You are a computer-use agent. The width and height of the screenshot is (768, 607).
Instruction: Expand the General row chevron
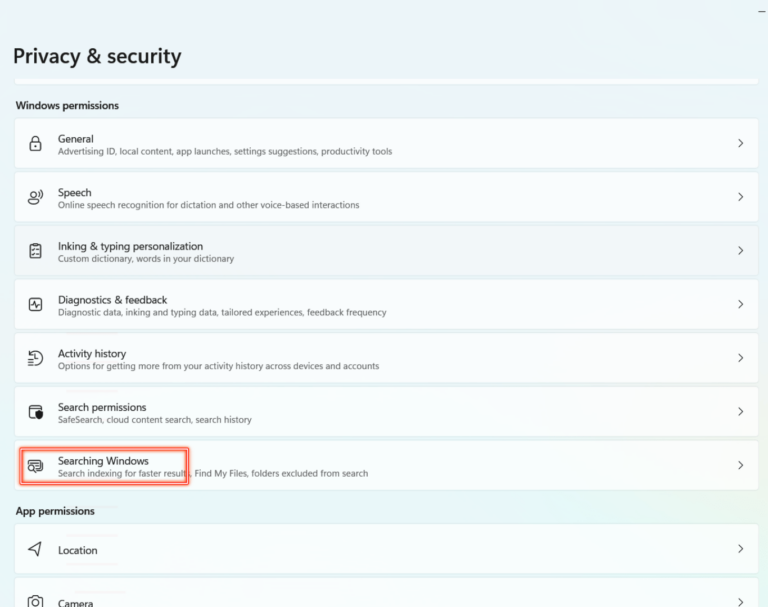click(x=740, y=144)
